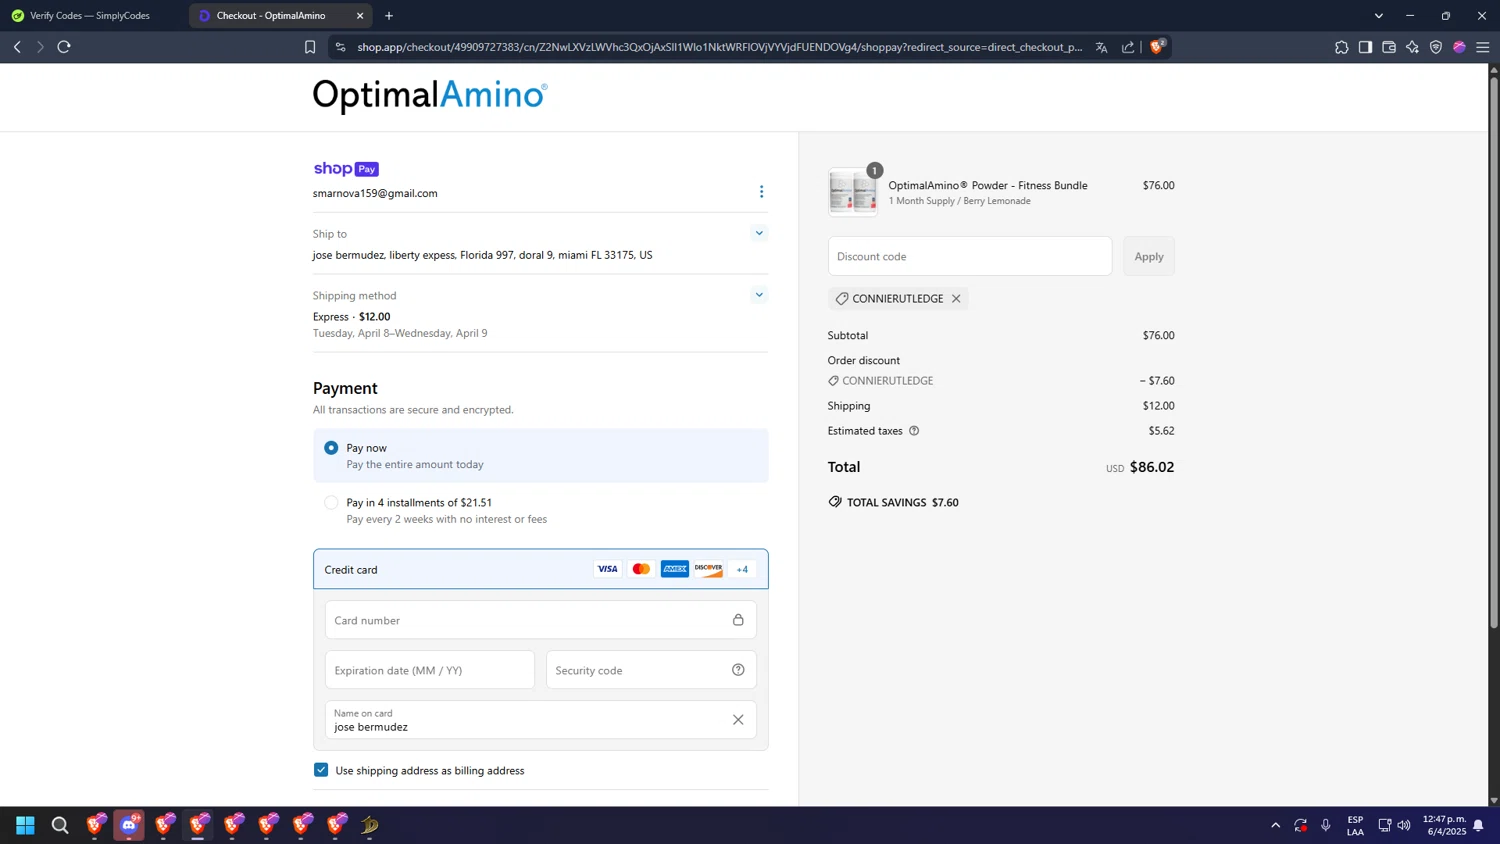Open a new browser tab
Screen dimensions: 1500x844
click(389, 16)
